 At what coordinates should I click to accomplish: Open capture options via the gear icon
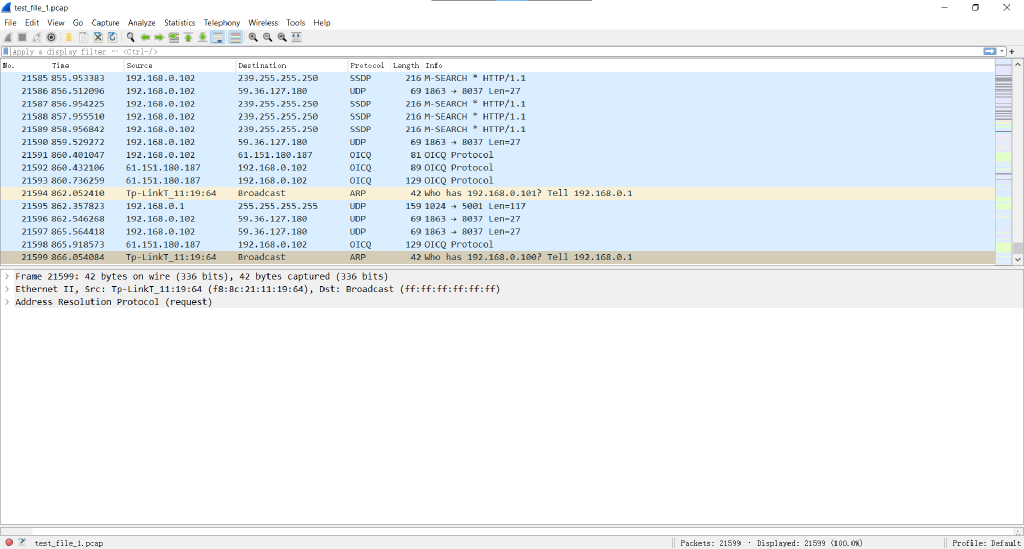click(x=51, y=37)
